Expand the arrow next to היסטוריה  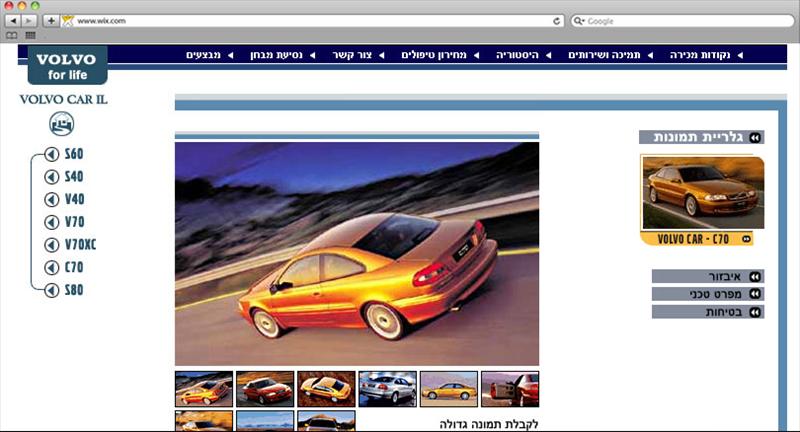click(x=549, y=55)
